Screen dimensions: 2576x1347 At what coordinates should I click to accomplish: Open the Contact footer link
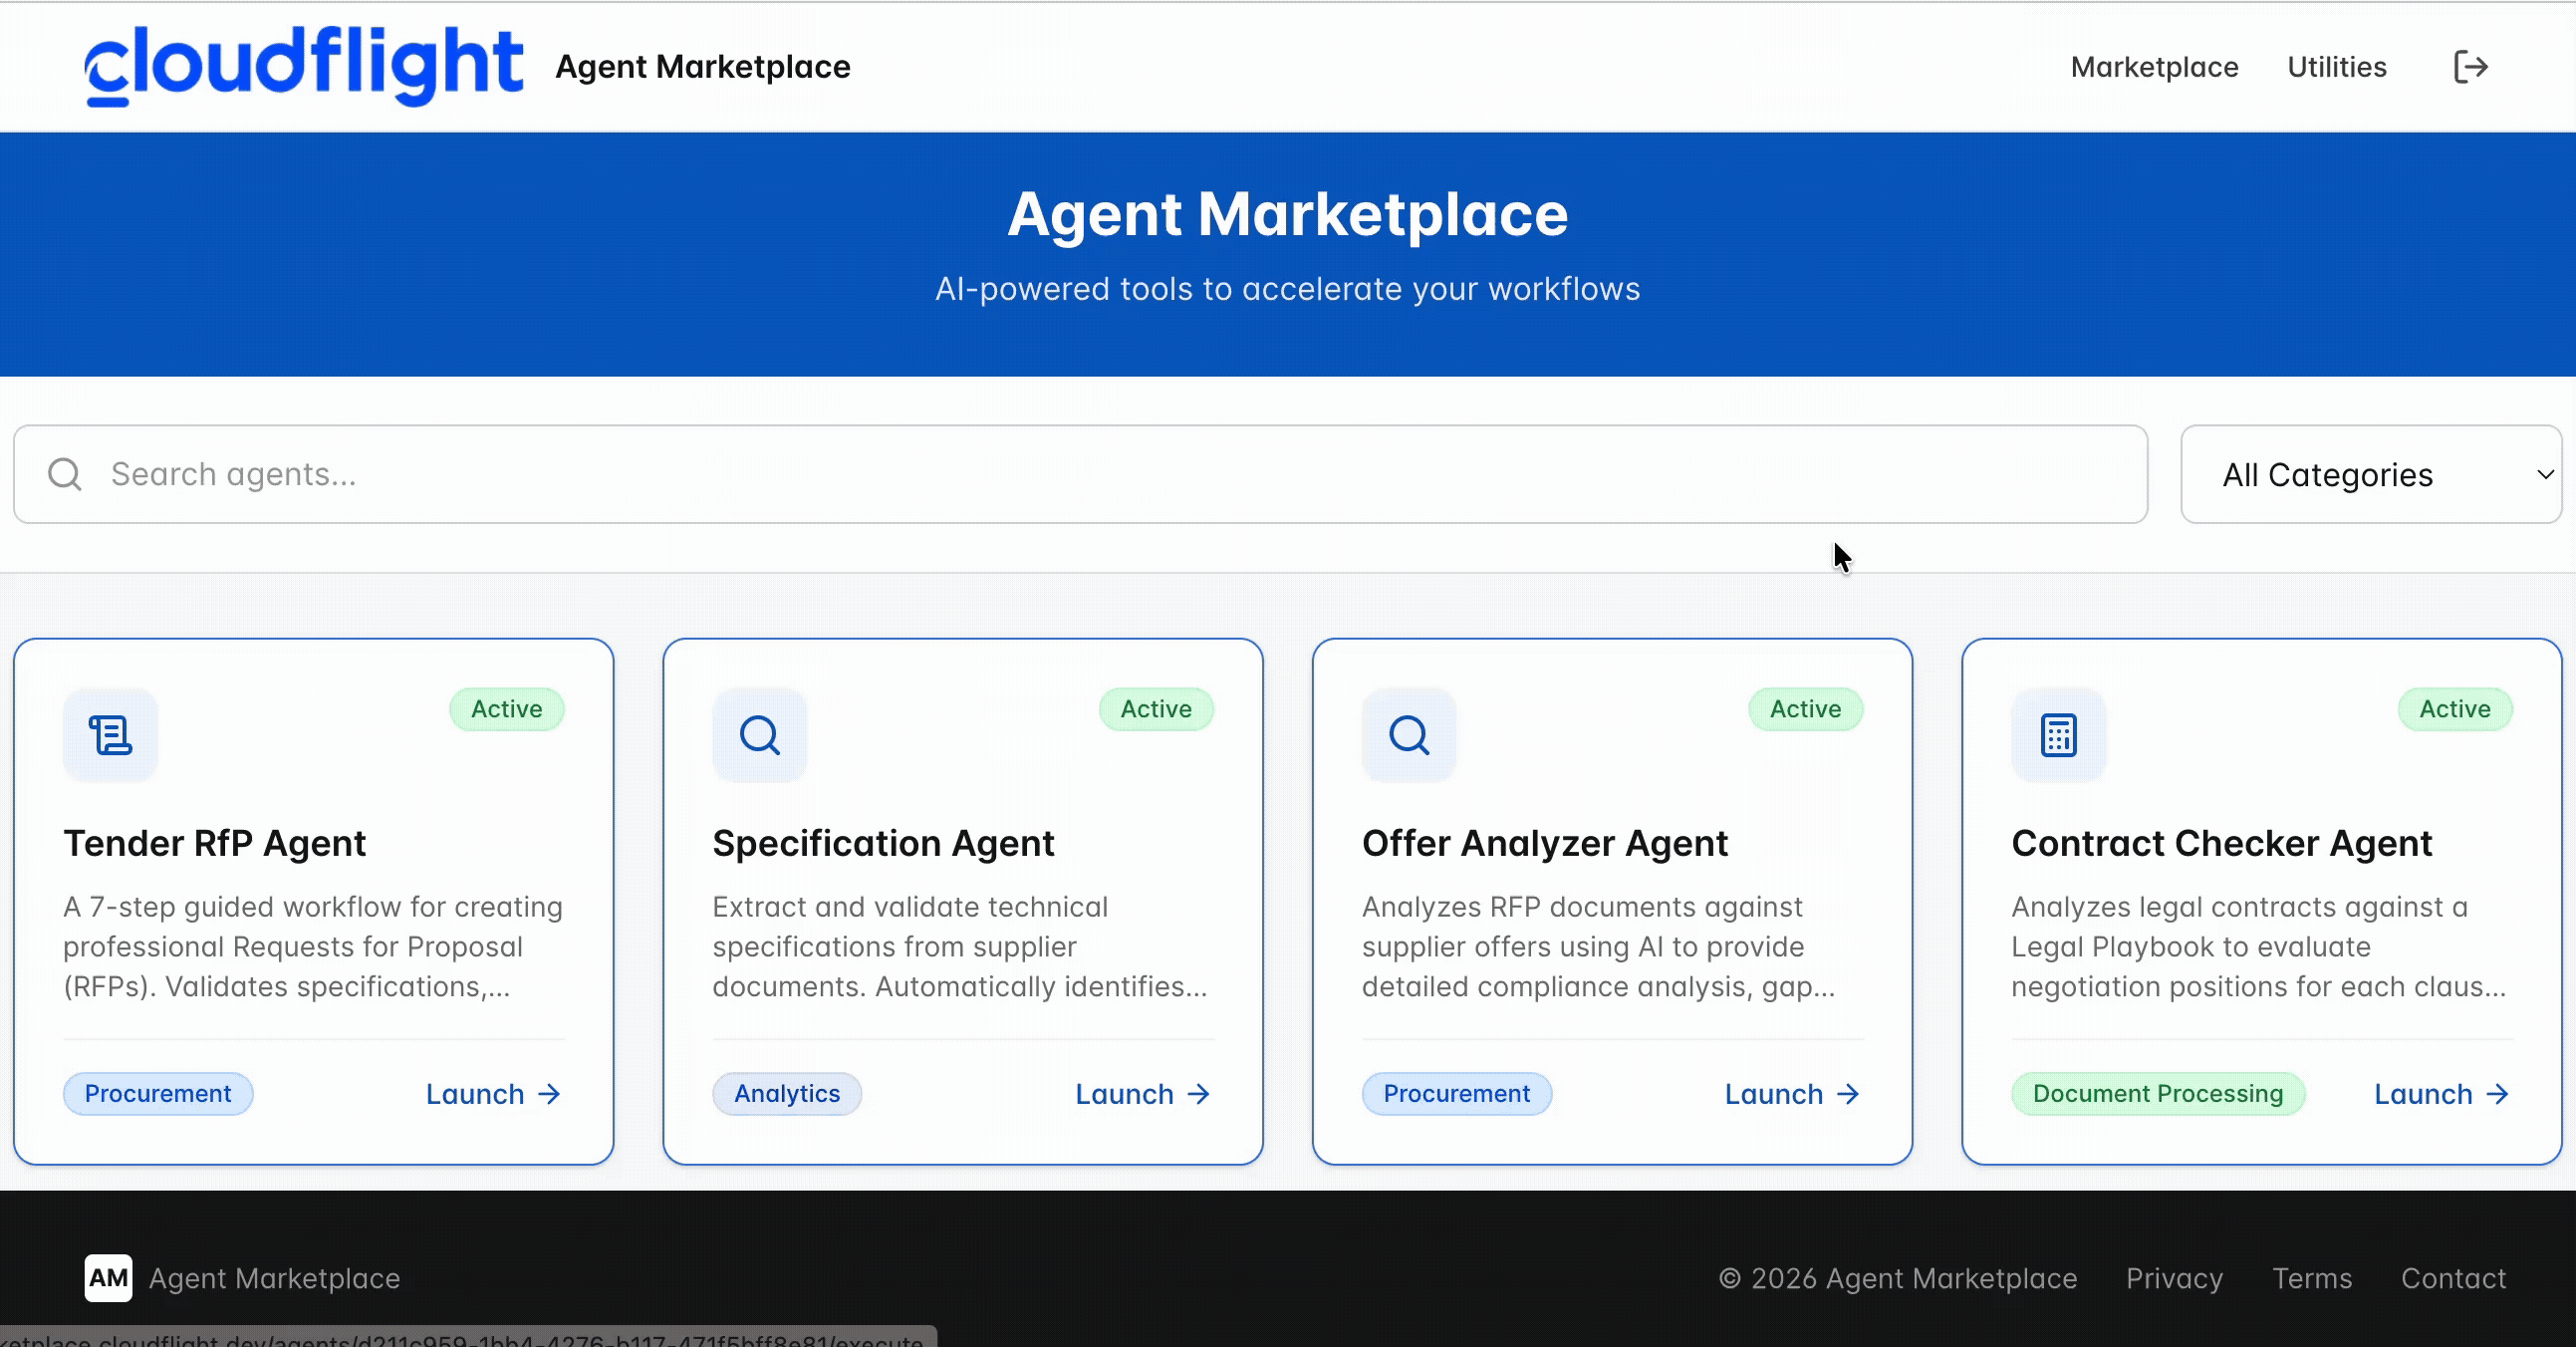point(2453,1278)
